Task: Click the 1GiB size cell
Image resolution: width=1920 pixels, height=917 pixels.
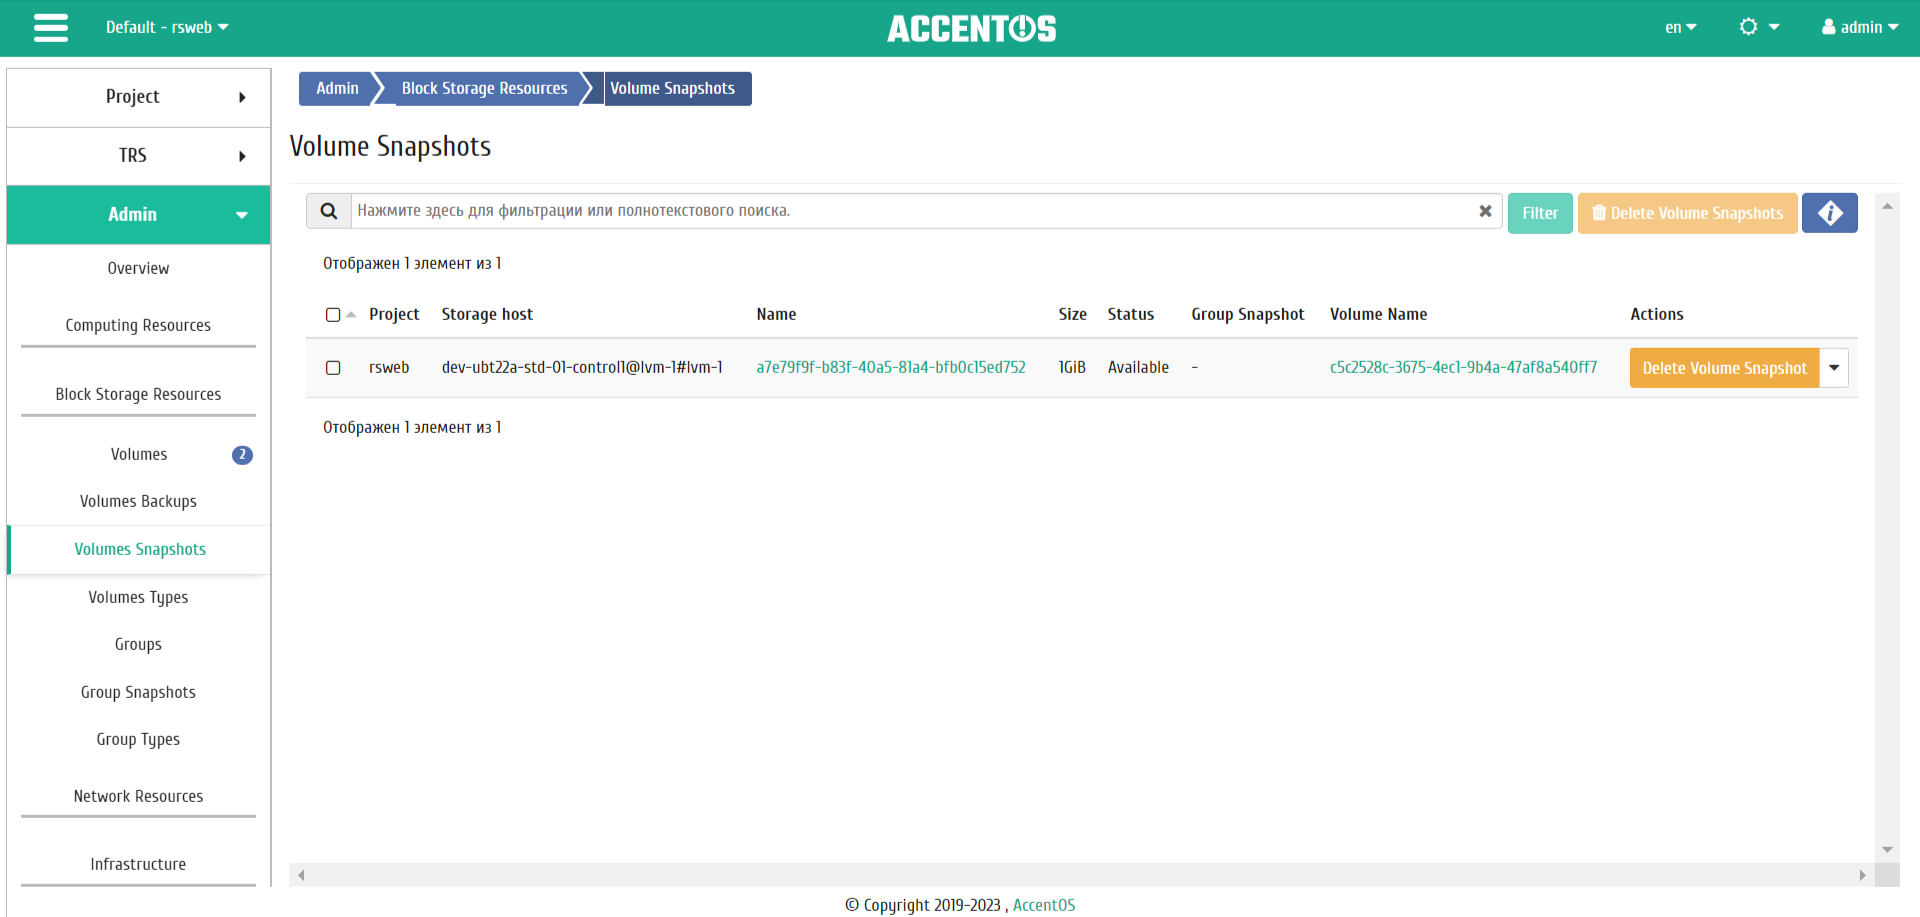Action: pyautogui.click(x=1072, y=367)
